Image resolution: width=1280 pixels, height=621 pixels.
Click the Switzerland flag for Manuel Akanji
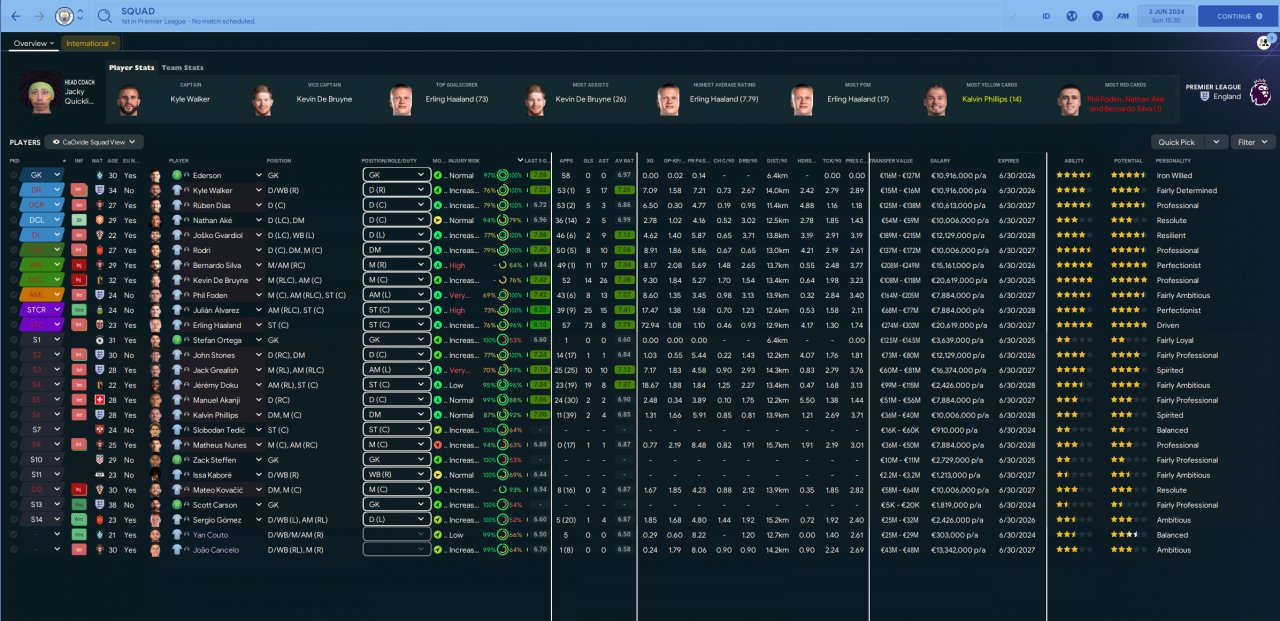point(98,400)
